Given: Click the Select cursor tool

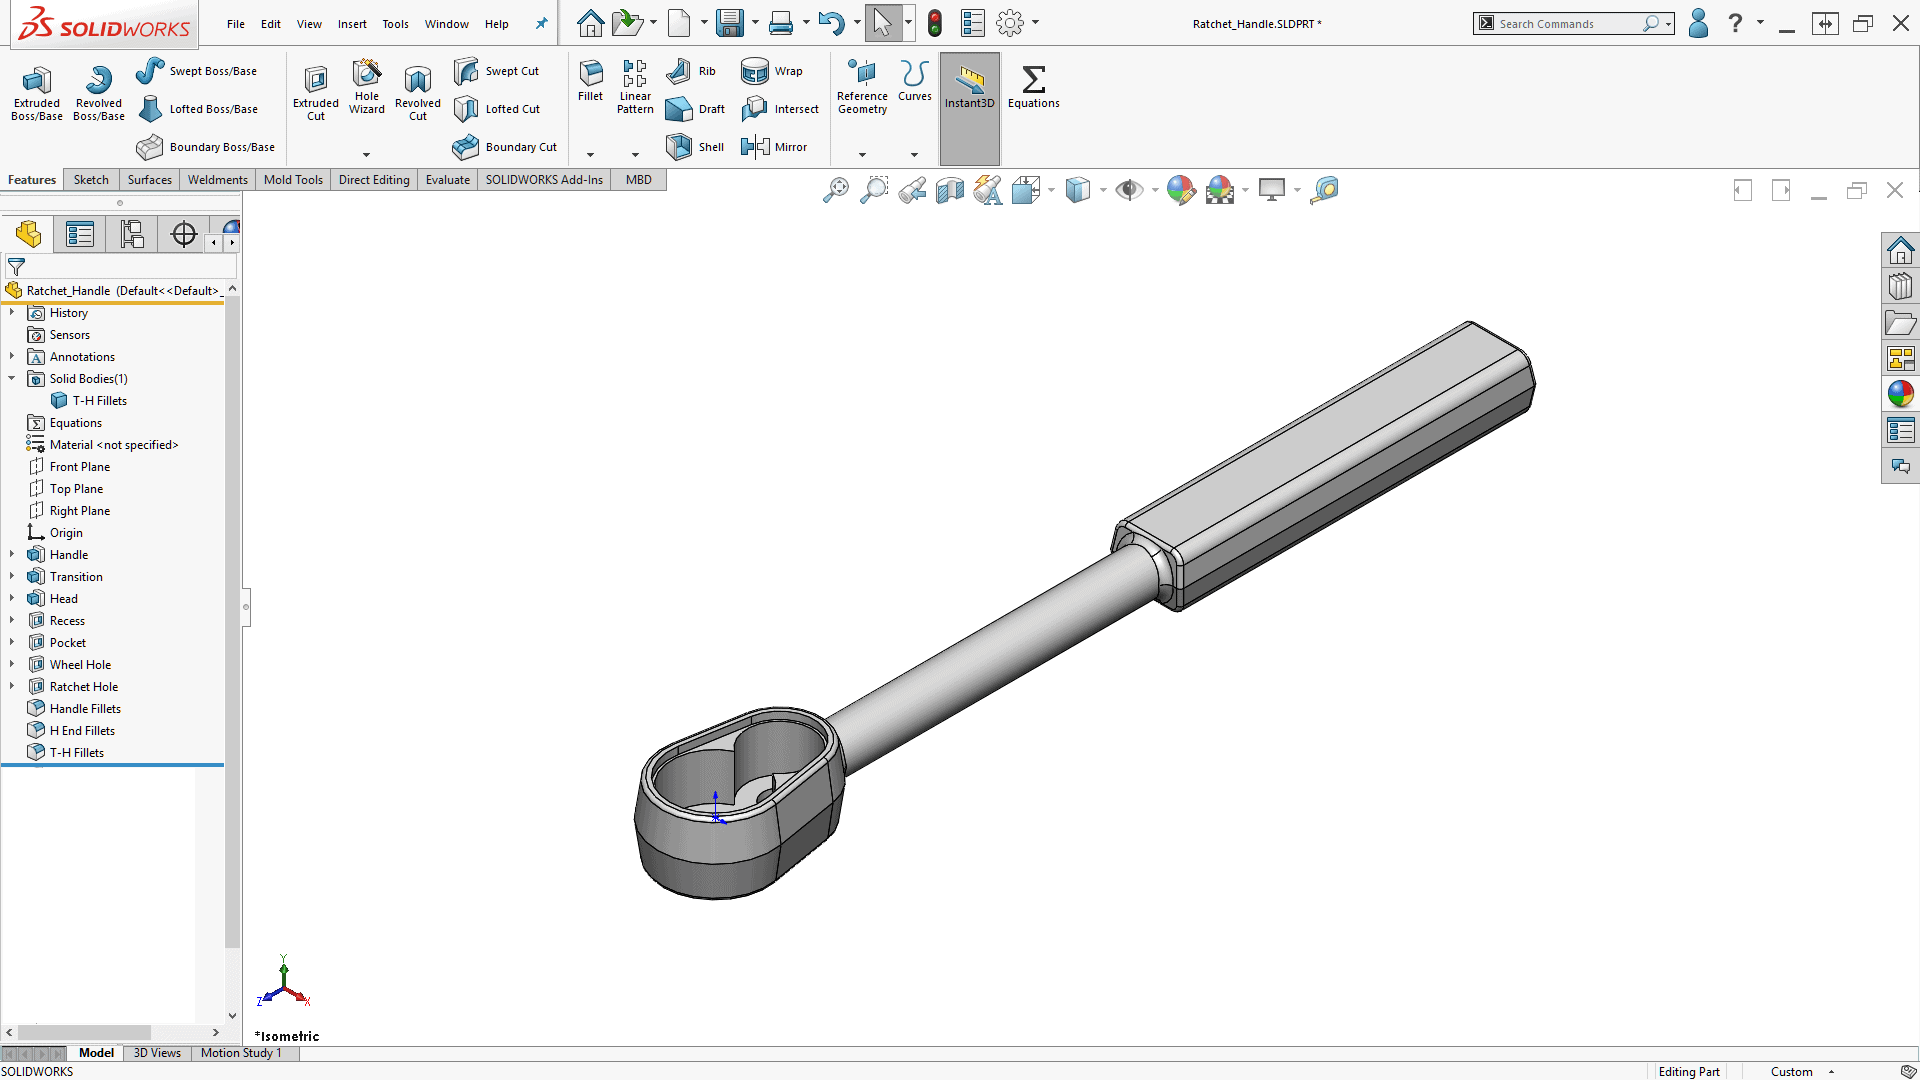Looking at the screenshot, I should click(x=882, y=23).
